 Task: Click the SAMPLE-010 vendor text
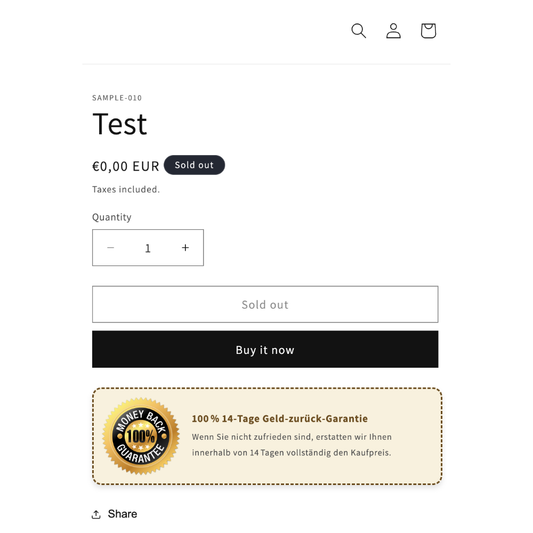(x=117, y=98)
